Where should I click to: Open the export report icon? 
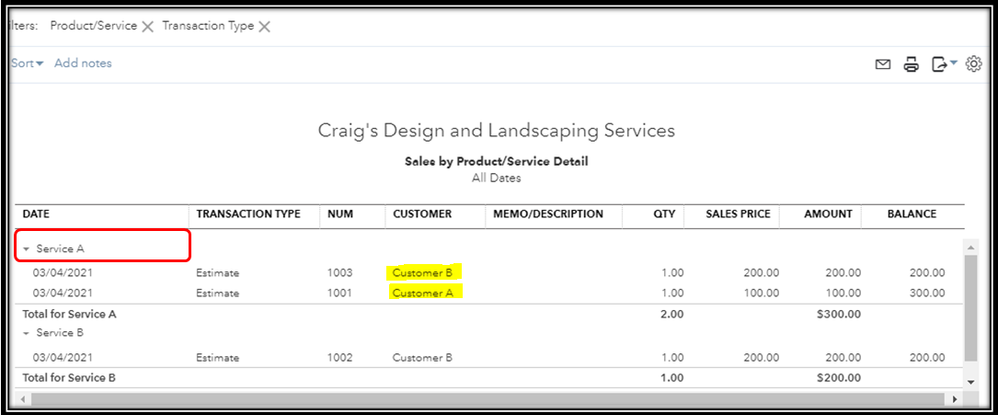pos(939,64)
